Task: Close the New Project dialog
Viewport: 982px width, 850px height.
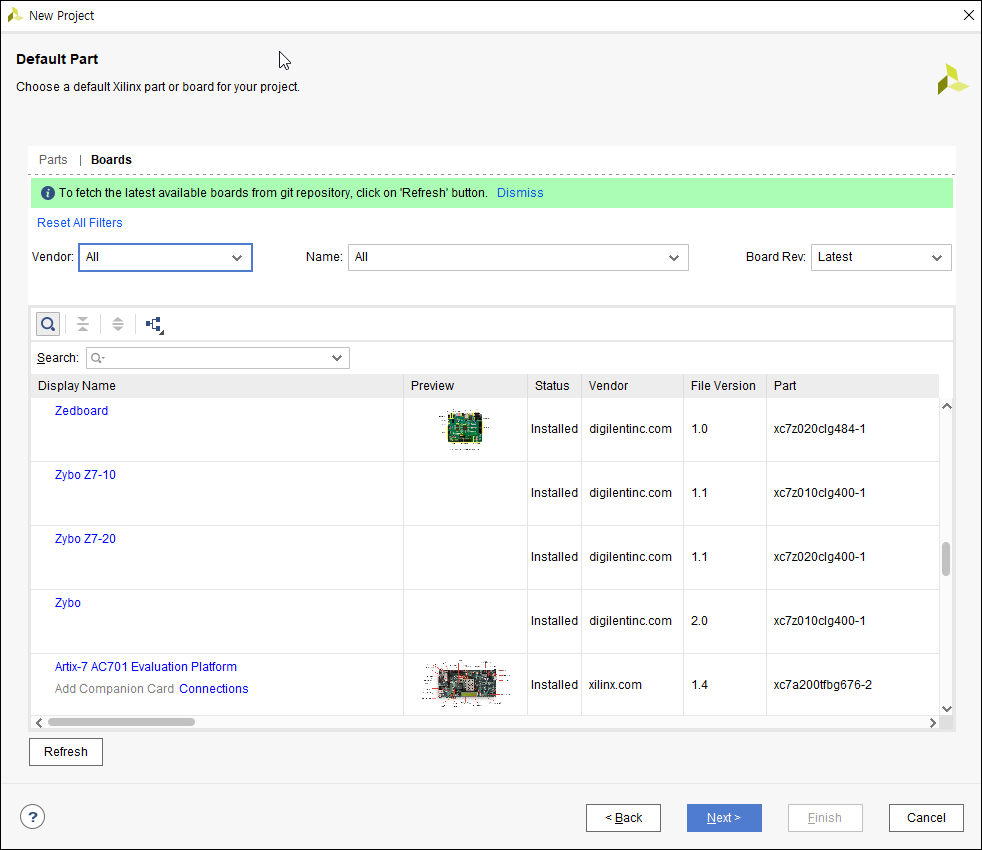Action: pyautogui.click(x=968, y=15)
